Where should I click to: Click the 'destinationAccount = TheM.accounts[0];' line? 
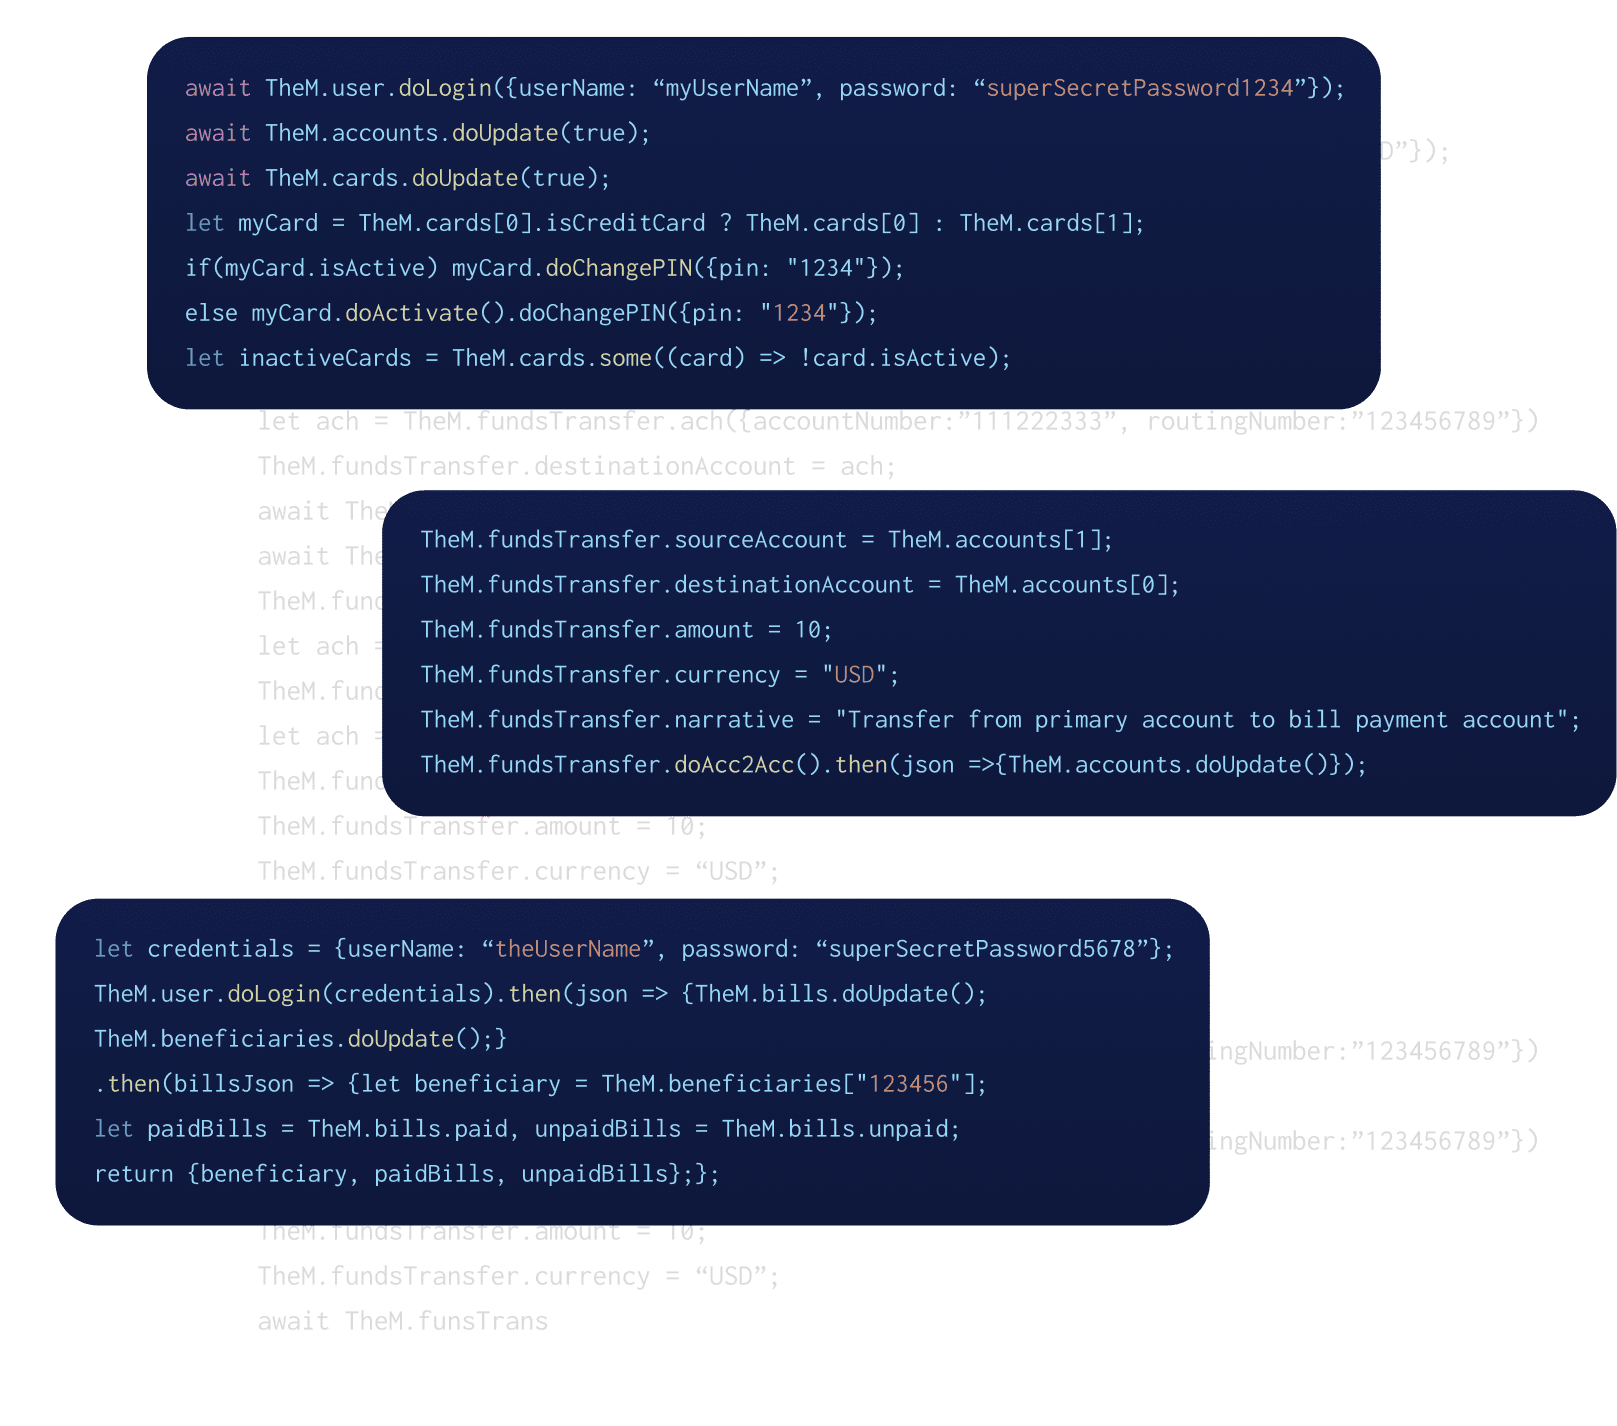(x=800, y=585)
